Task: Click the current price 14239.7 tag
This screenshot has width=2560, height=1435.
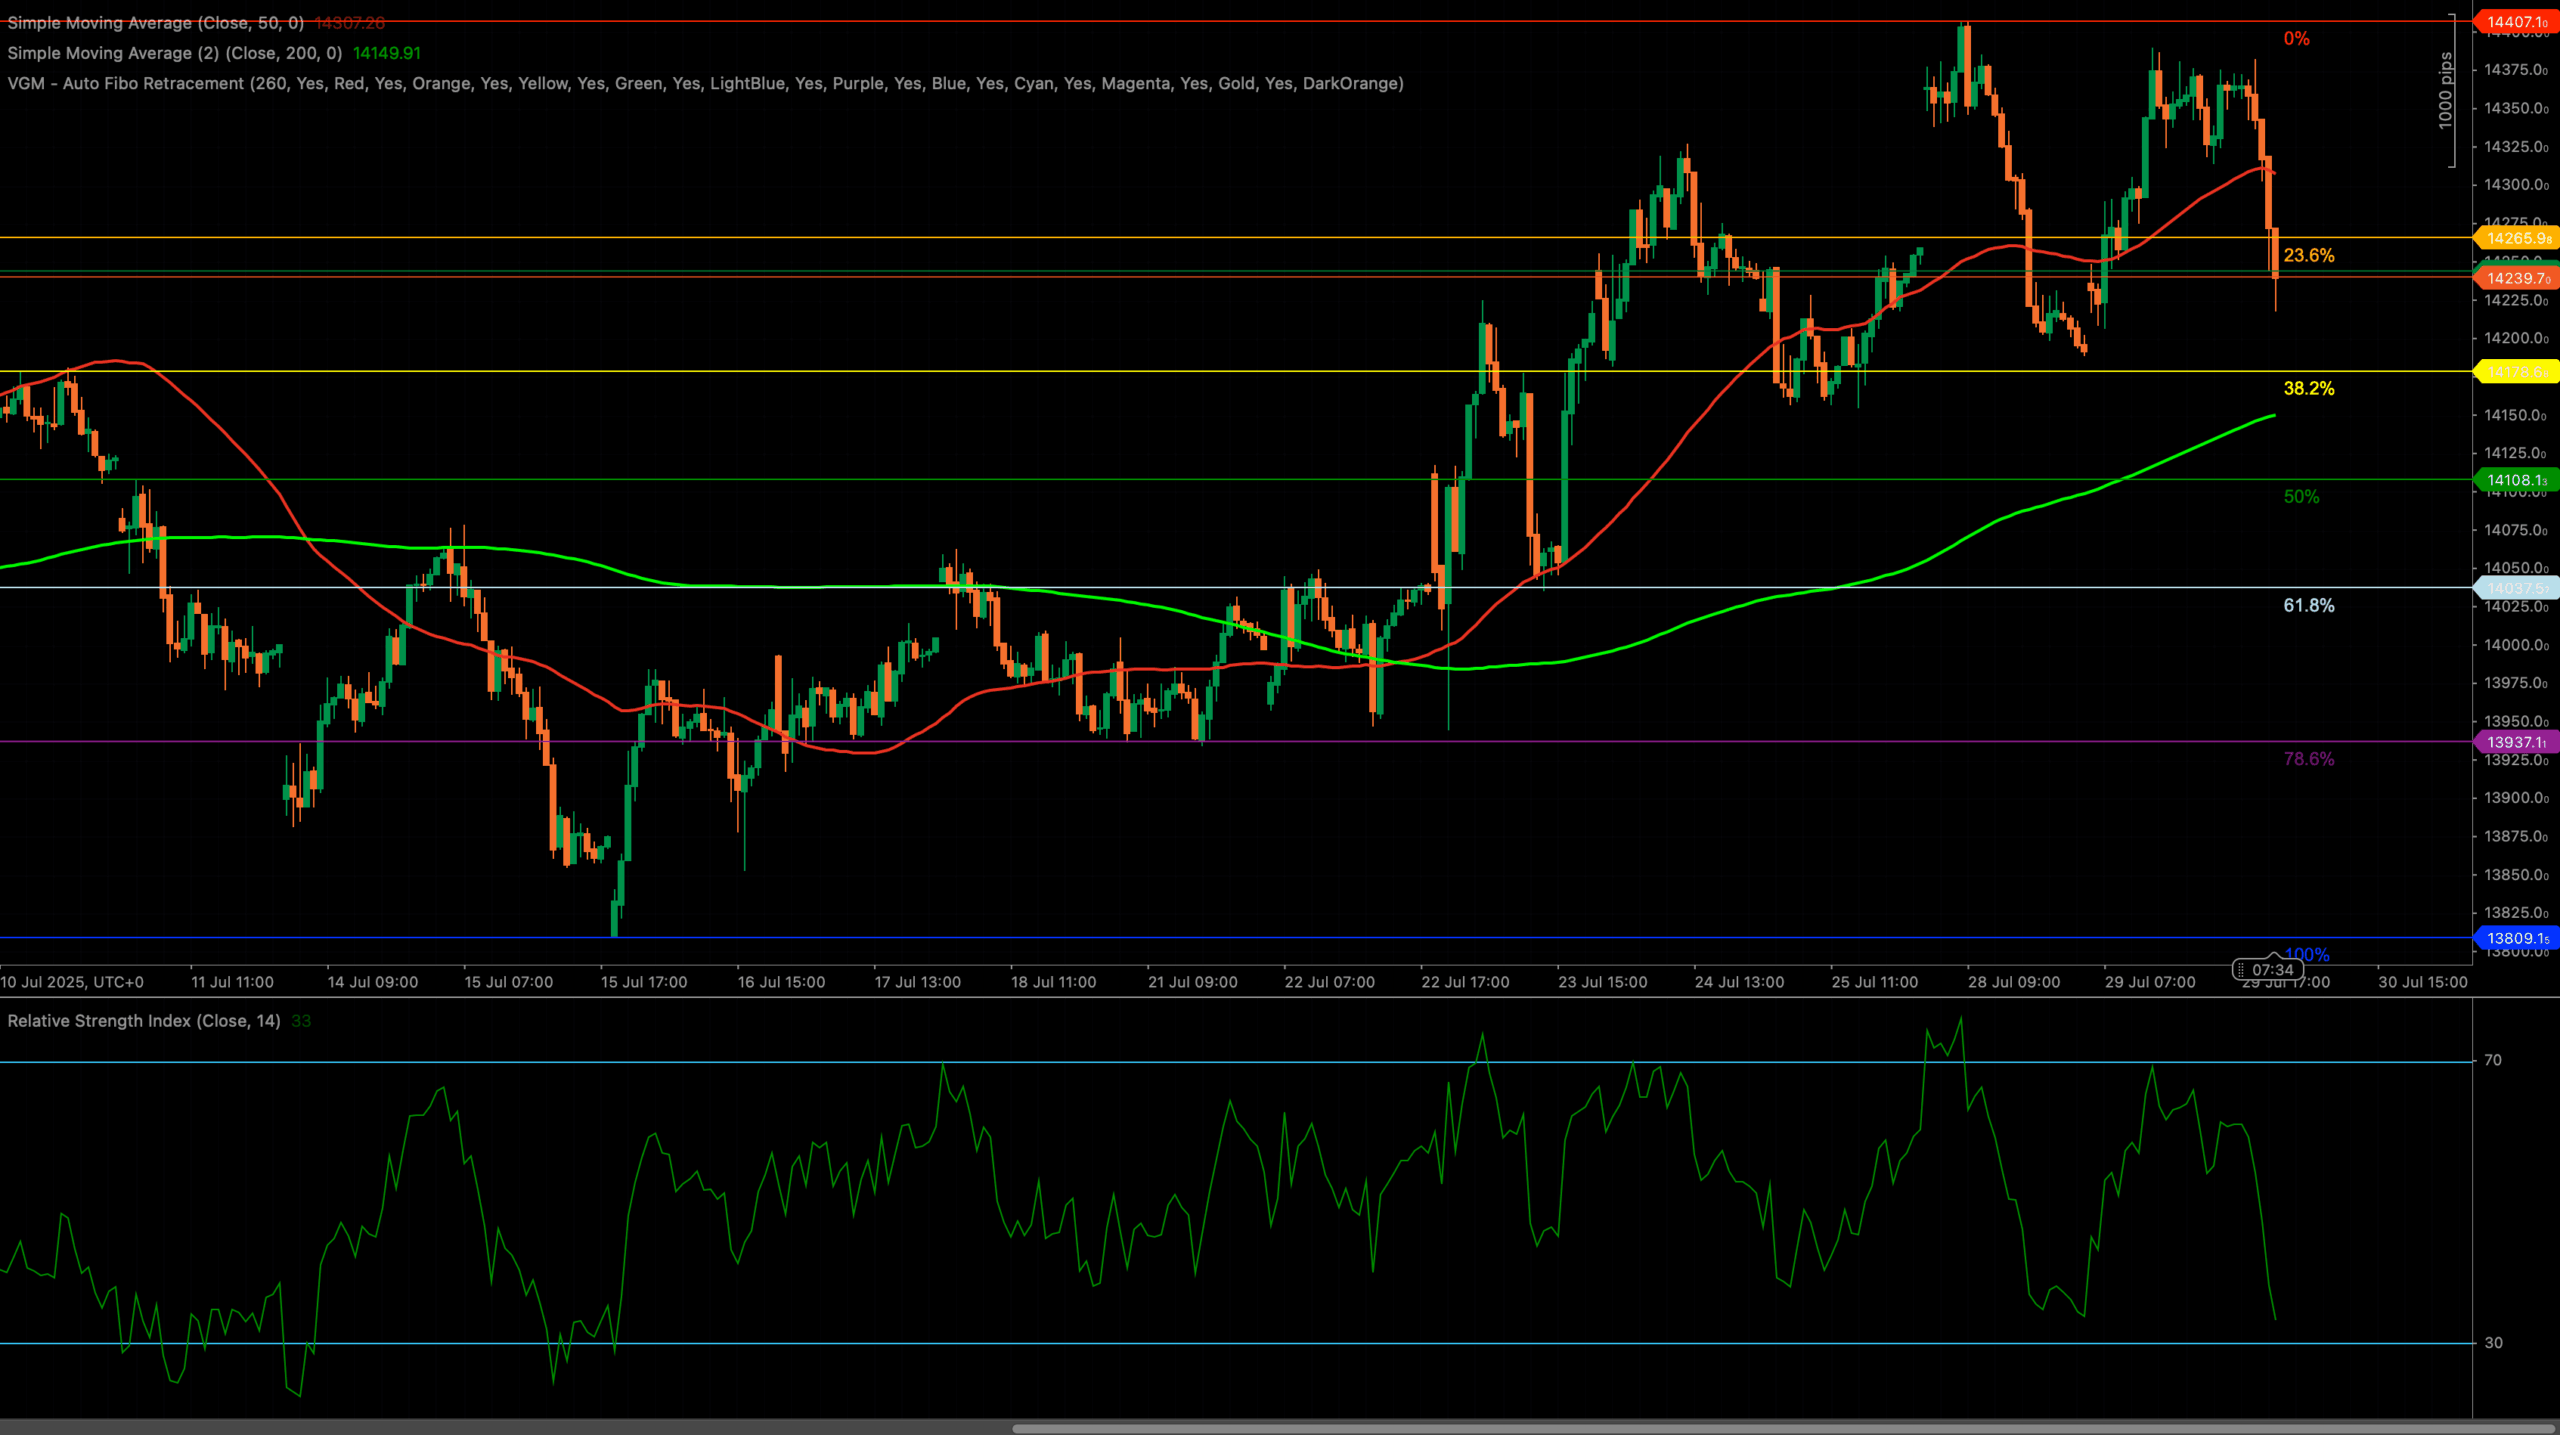Action: pos(2516,278)
